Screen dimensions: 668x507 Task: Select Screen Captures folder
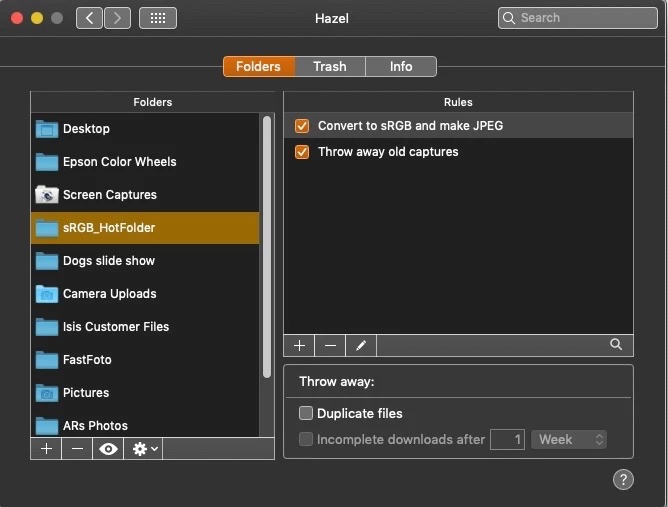tap(145, 195)
